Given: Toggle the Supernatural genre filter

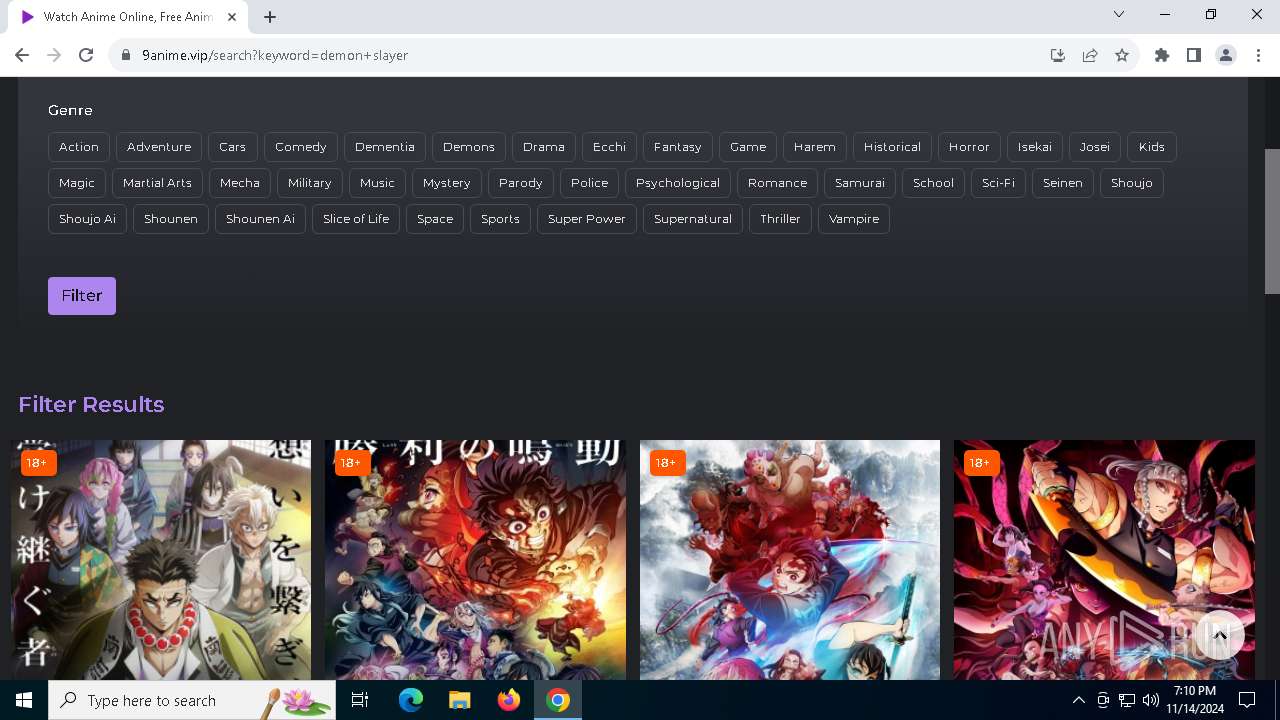Looking at the screenshot, I should point(693,219).
